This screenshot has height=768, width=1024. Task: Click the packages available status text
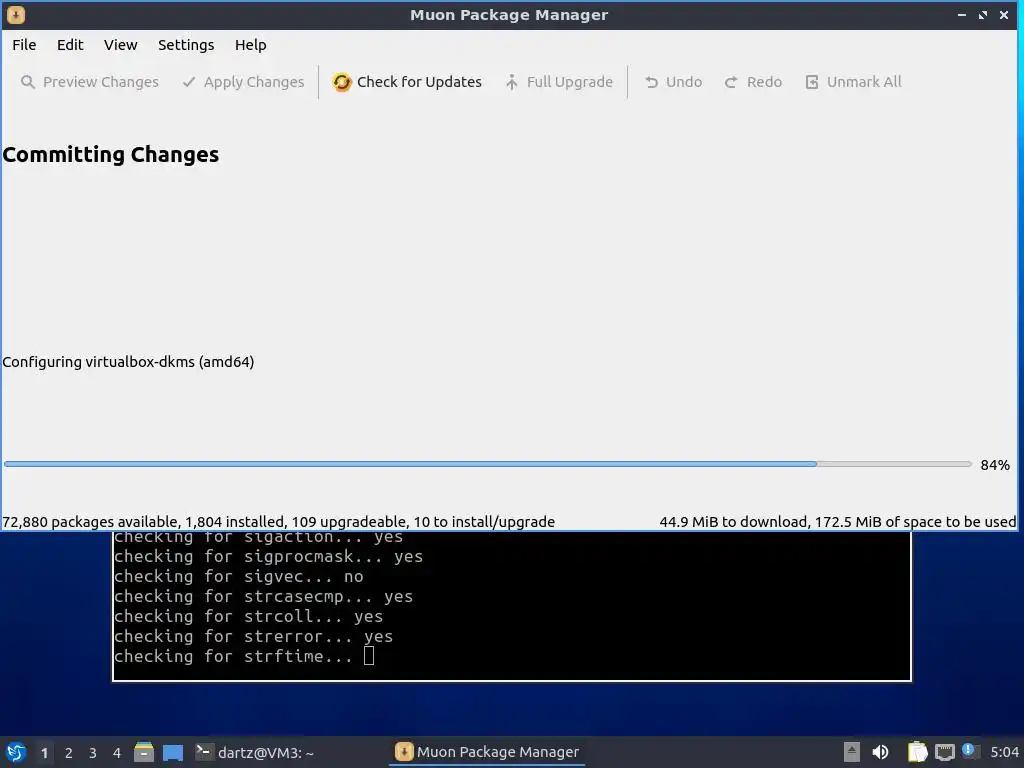279,522
